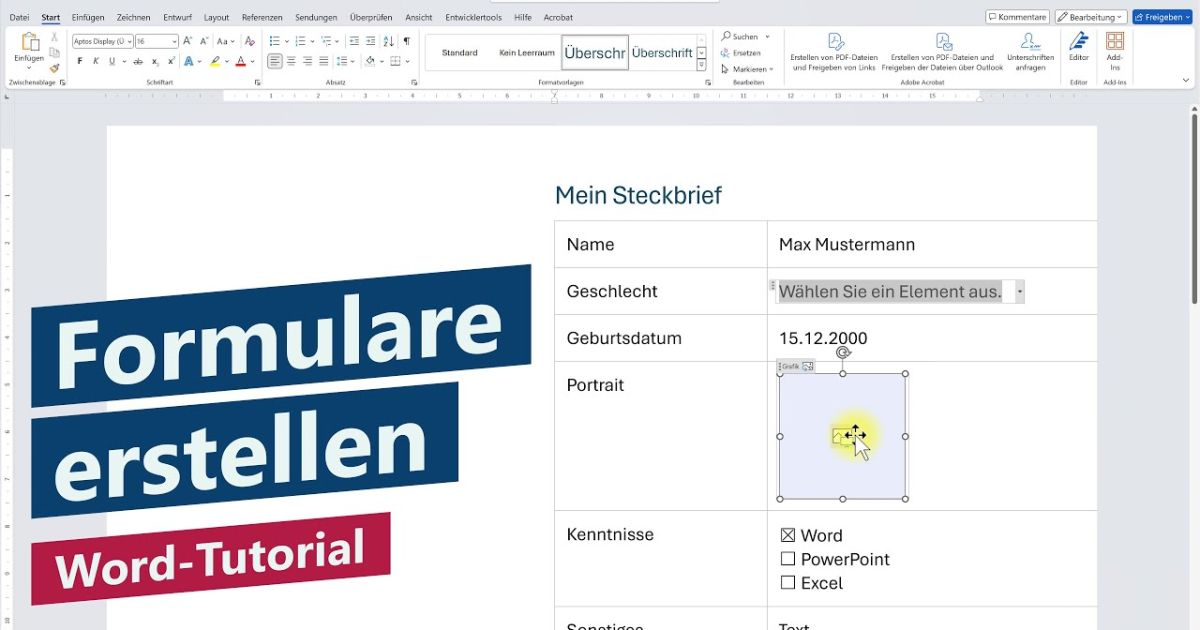Select the bold formatting icon

pos(79,61)
